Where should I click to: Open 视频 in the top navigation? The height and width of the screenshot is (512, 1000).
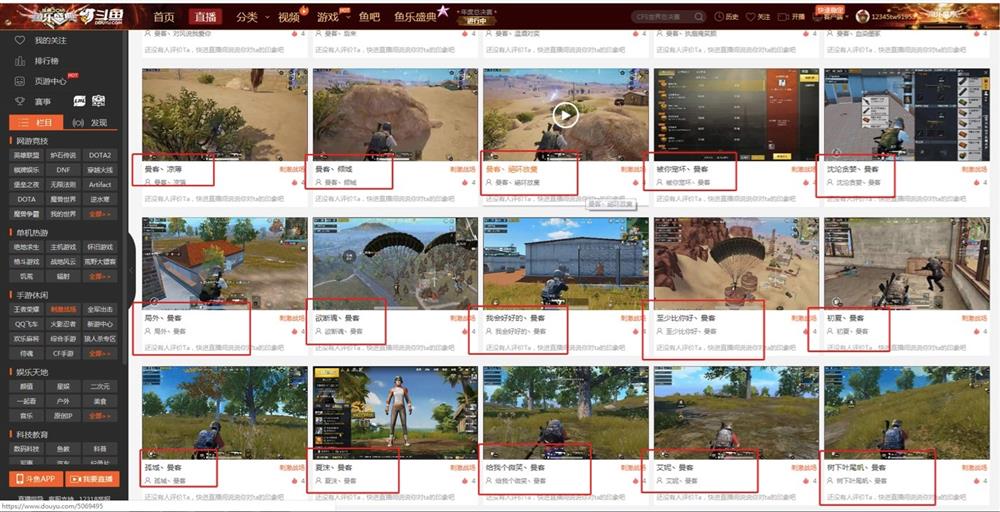[290, 17]
